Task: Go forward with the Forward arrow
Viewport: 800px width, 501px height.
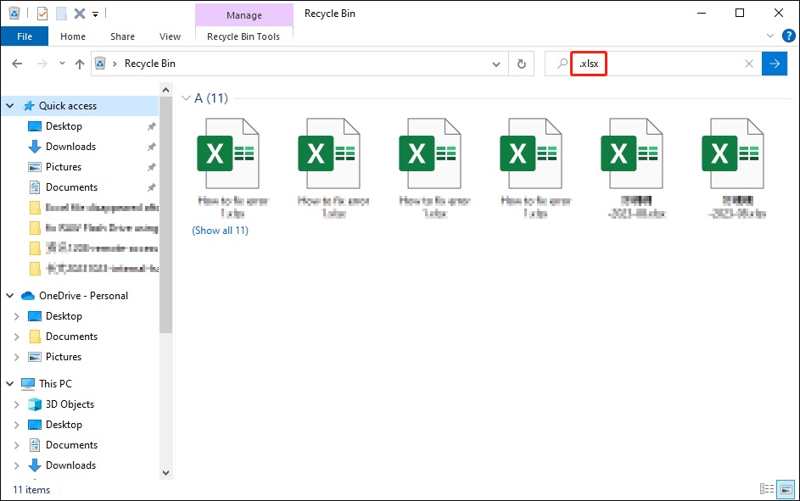Action: (x=42, y=64)
